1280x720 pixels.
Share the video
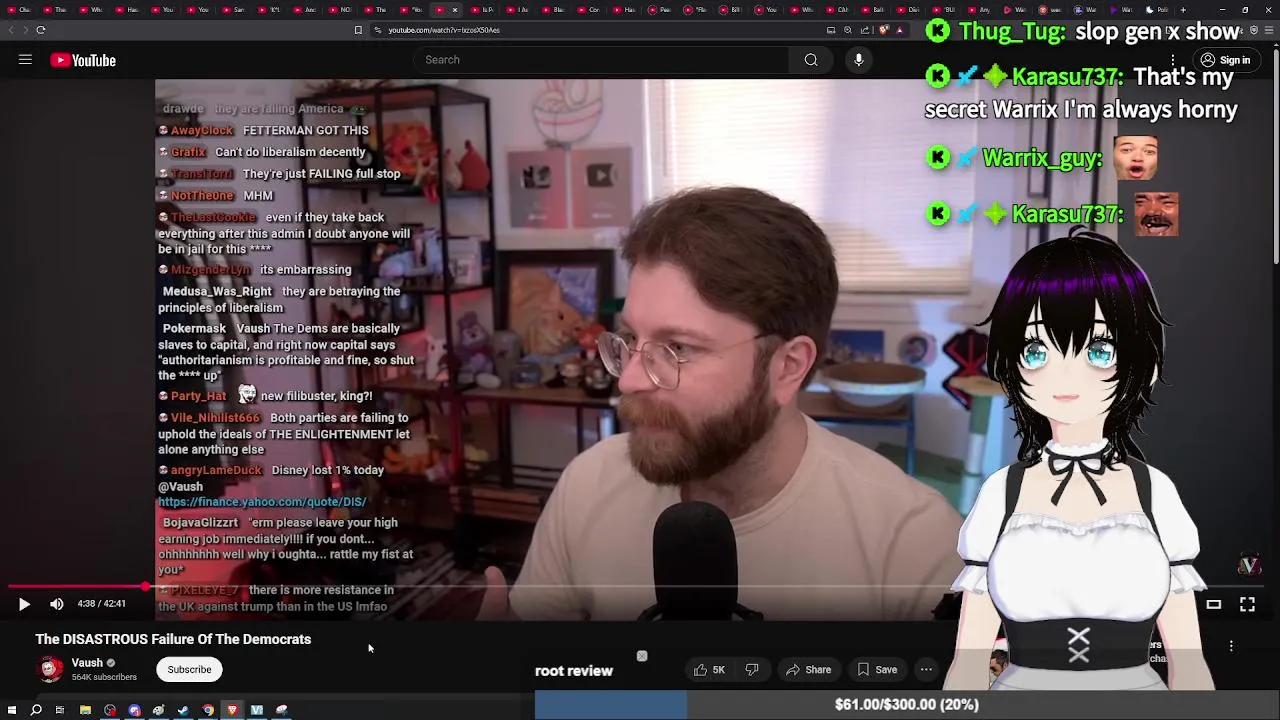click(808, 670)
